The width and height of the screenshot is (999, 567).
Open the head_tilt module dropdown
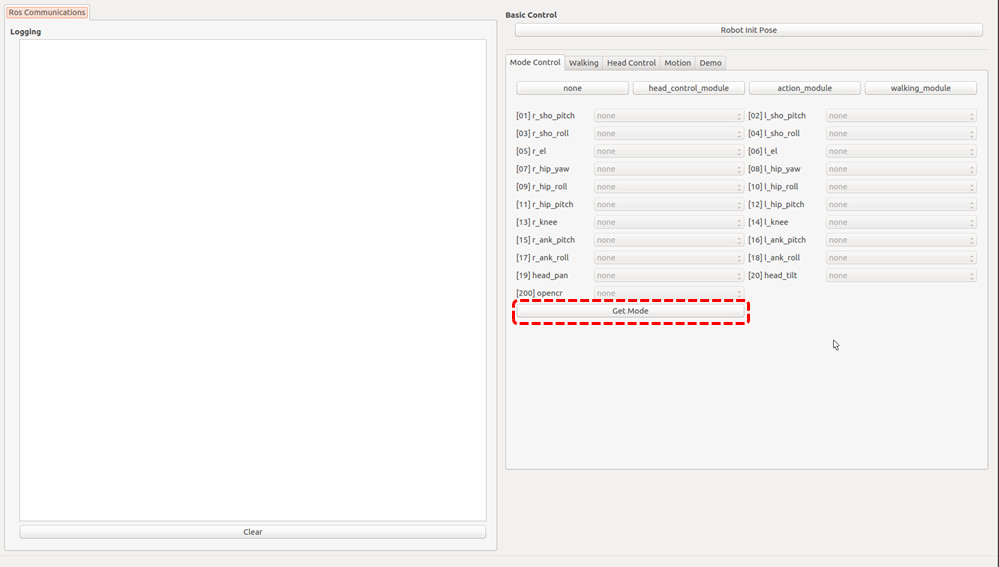pos(901,276)
